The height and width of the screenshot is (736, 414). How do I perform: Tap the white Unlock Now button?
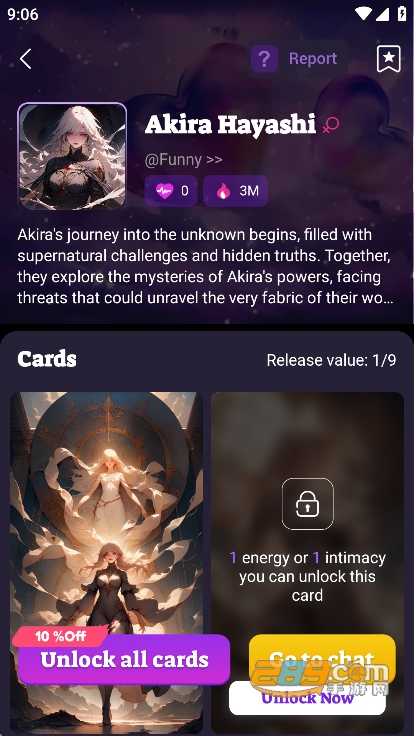[x=307, y=698]
